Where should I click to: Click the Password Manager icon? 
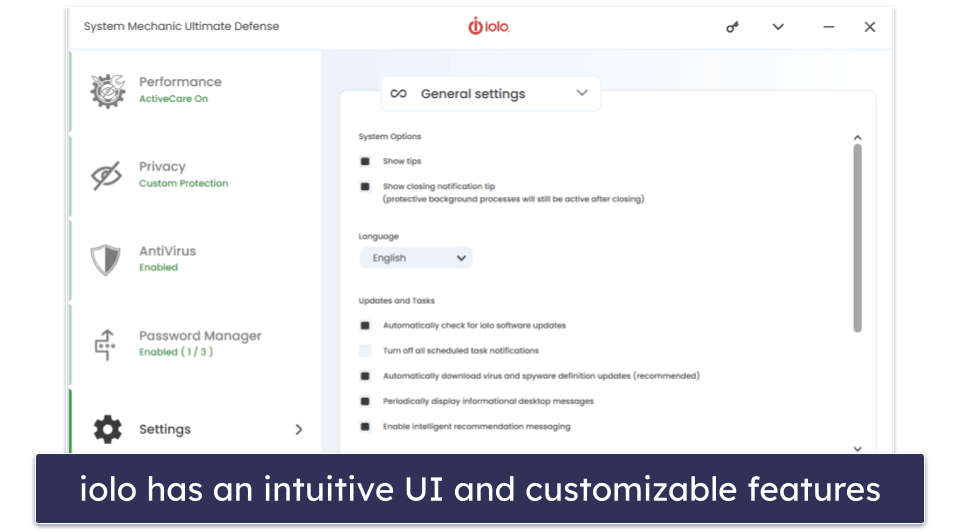point(105,345)
